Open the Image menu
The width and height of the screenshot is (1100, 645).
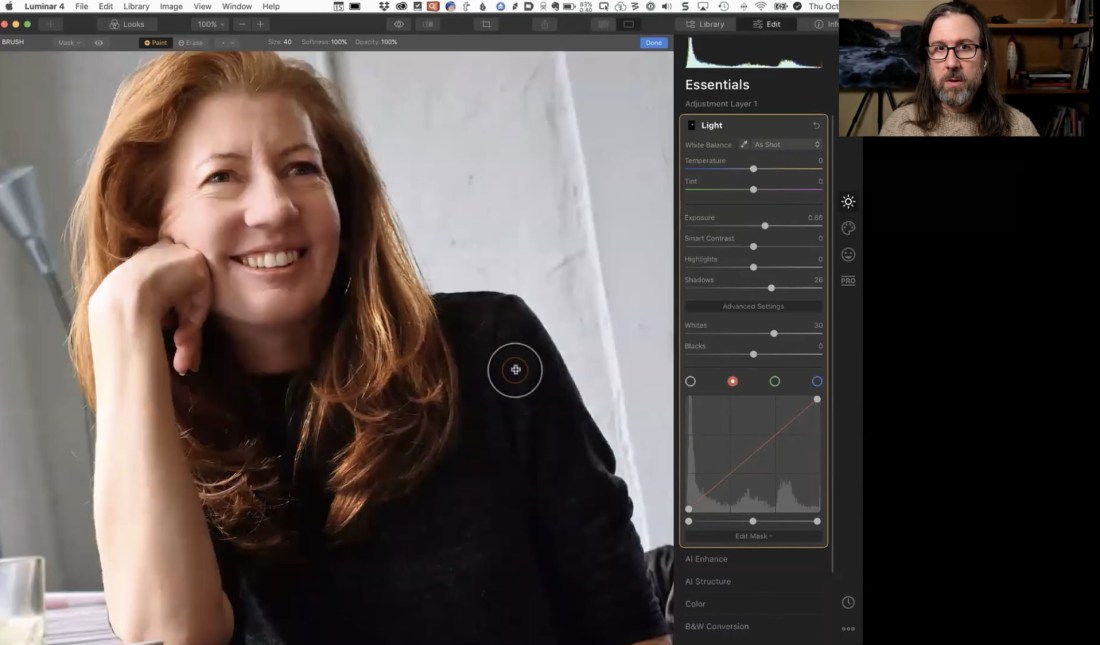pos(171,6)
